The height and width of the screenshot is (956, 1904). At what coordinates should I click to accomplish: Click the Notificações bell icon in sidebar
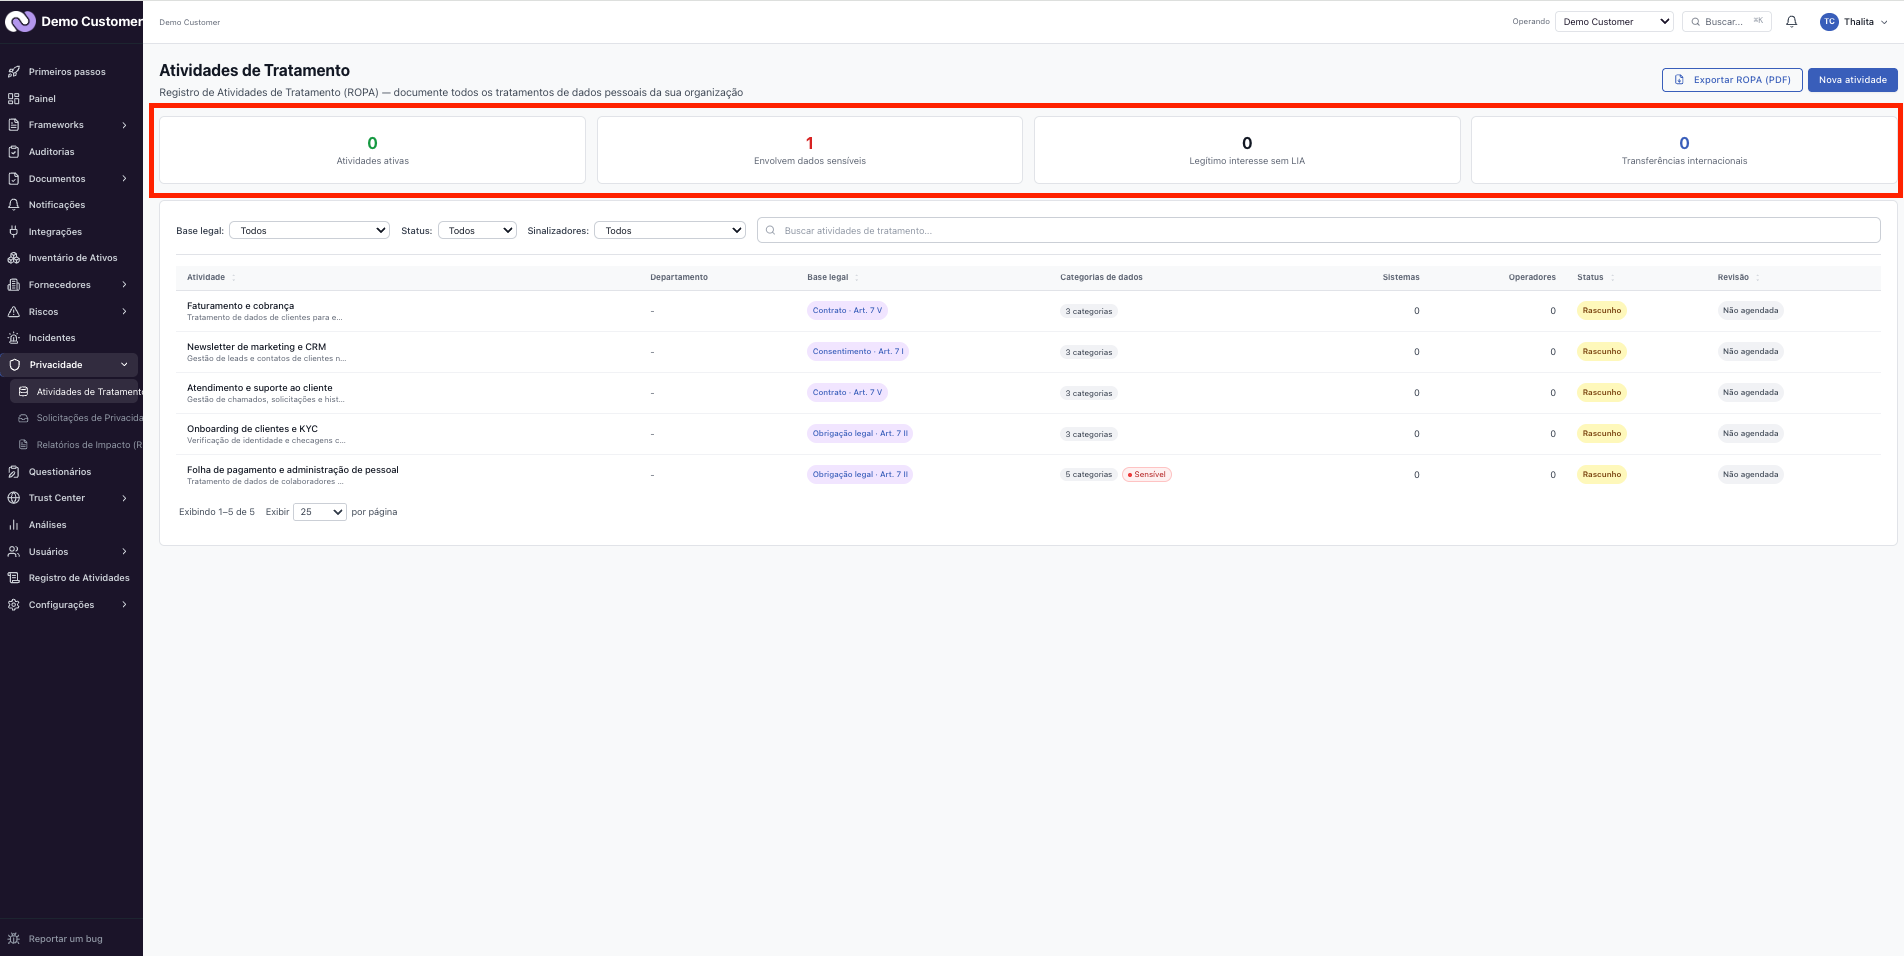coord(14,205)
